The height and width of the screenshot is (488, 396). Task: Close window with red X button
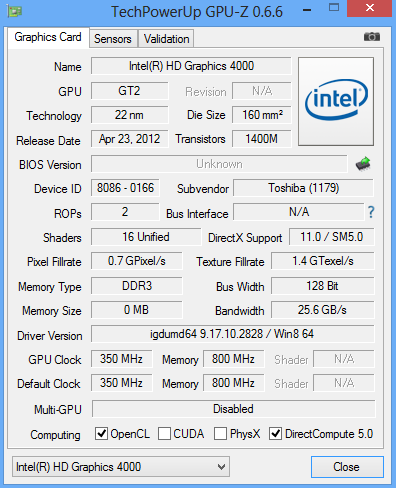coord(370,8)
